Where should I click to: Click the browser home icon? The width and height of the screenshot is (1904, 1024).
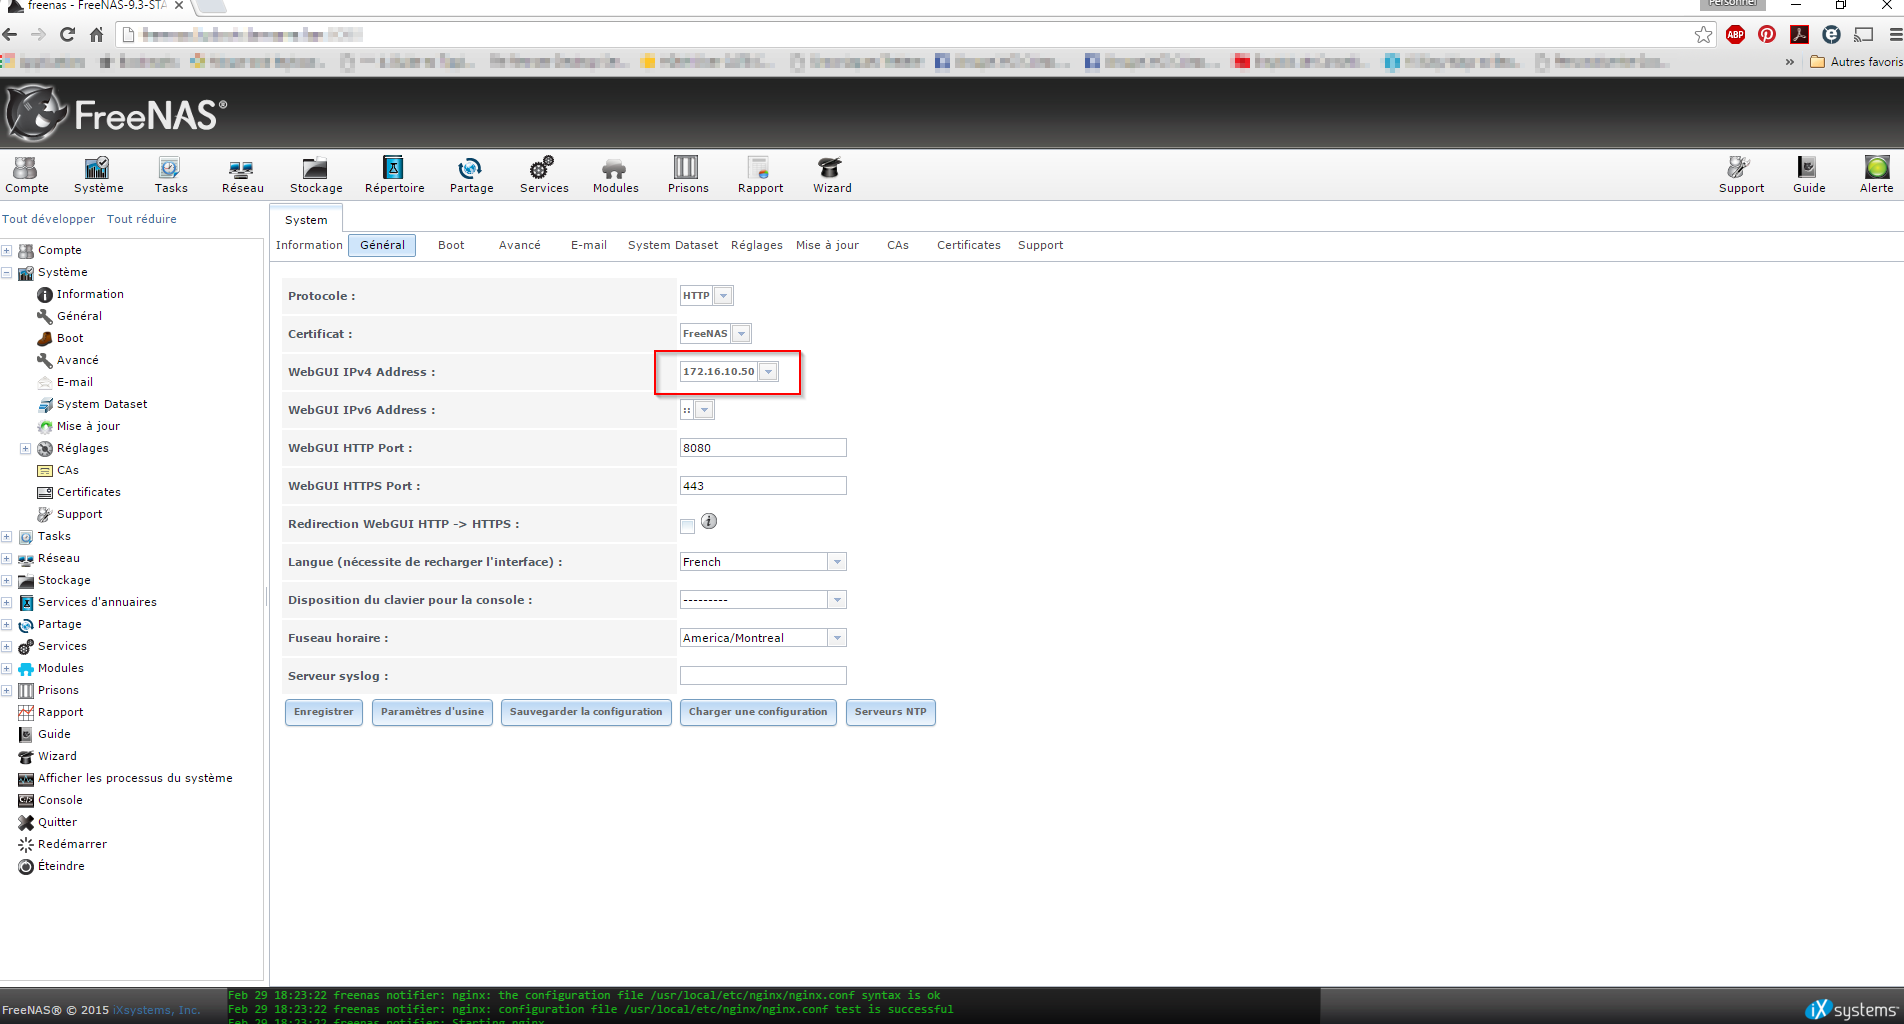[96, 34]
